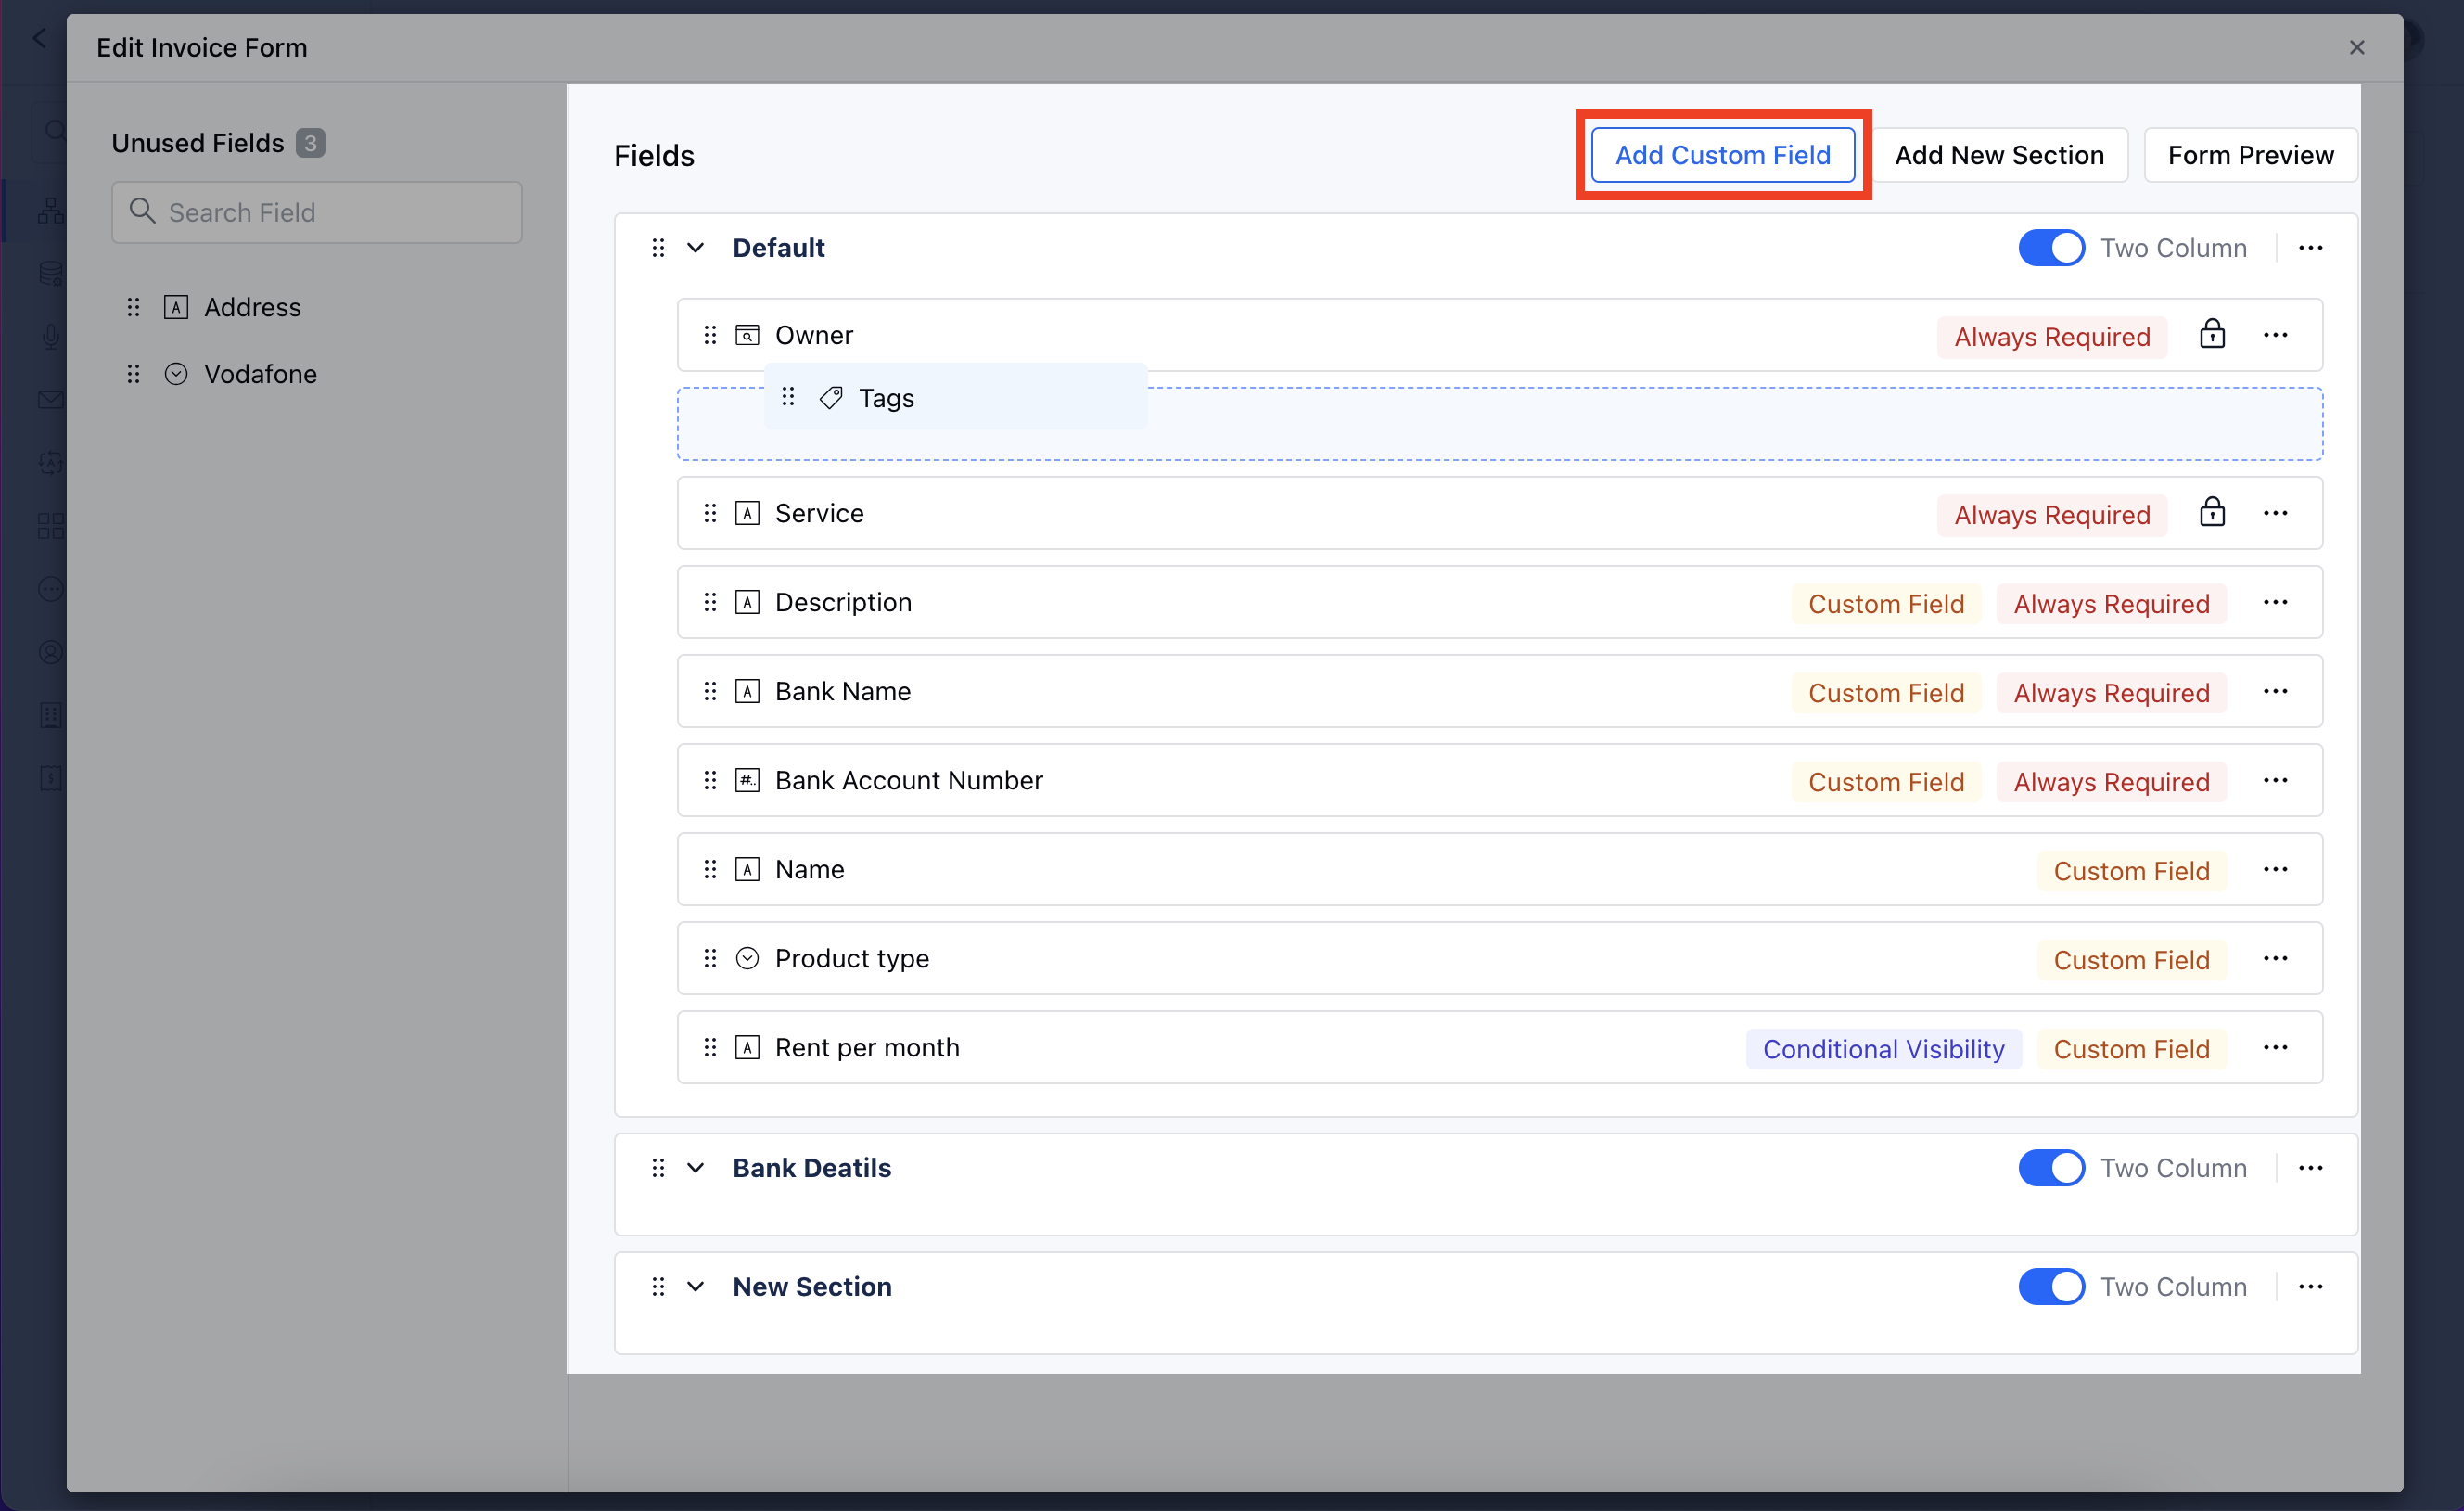Grab the drag handle of New Section
Image resolution: width=2464 pixels, height=1511 pixels.
tap(658, 1287)
